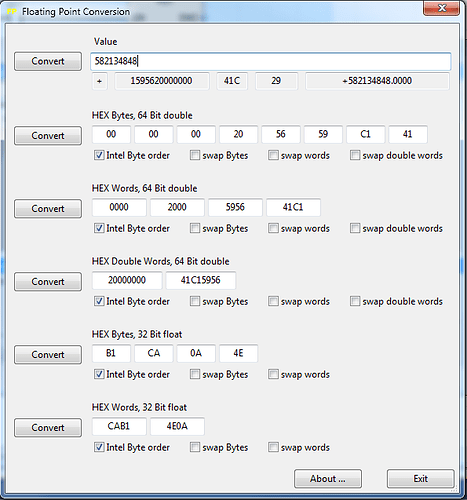Enable swap words under HEX Bytes 64 Bit double
467x500 pixels.
(273, 155)
